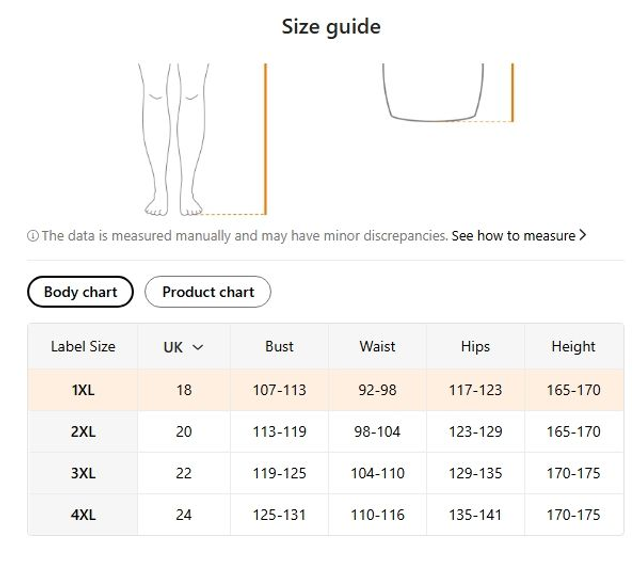Switch to the Product chart tab
Screen dimensions: 640x565
pos(208,292)
